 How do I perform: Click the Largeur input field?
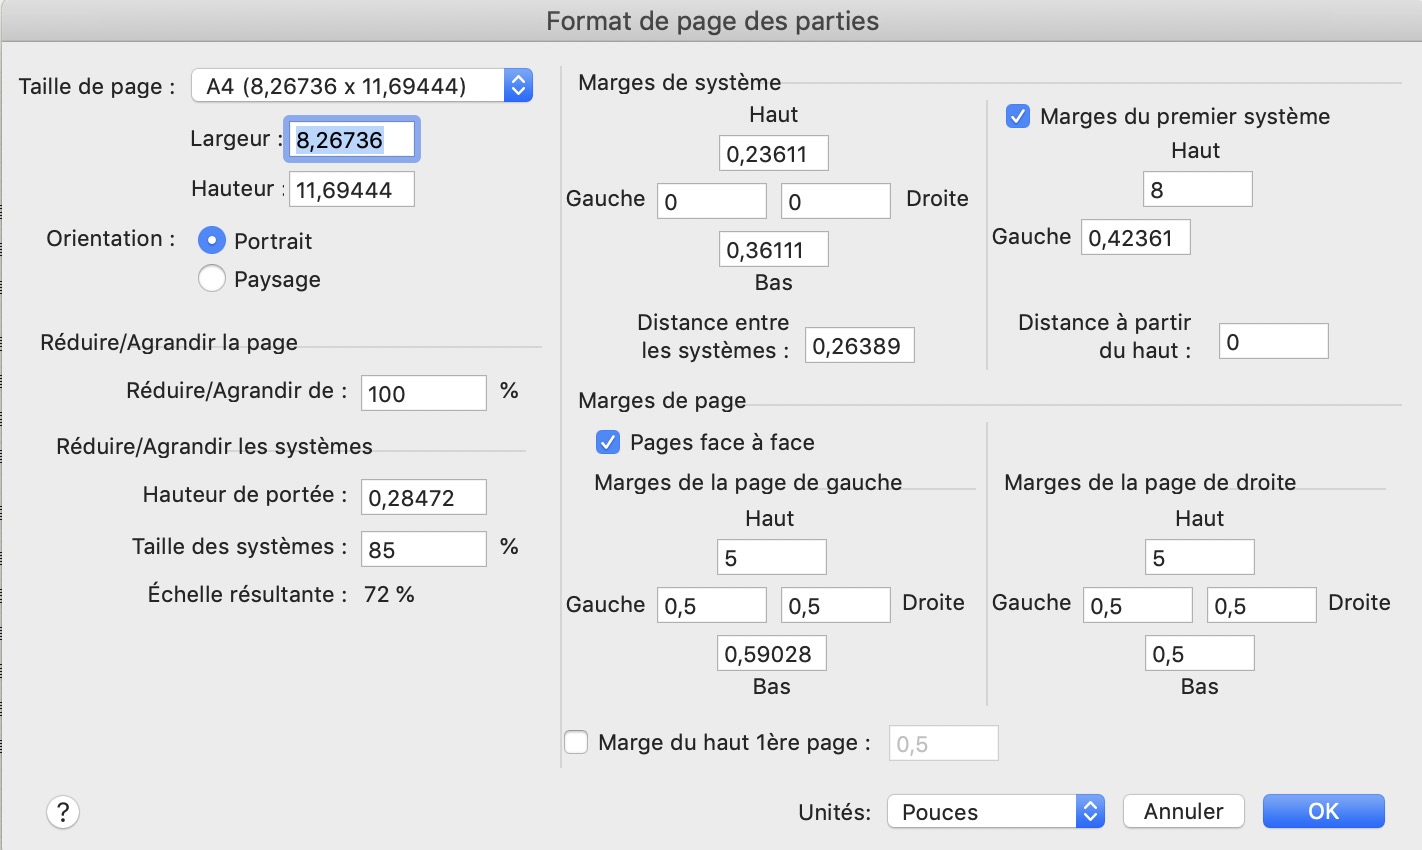[x=352, y=140]
